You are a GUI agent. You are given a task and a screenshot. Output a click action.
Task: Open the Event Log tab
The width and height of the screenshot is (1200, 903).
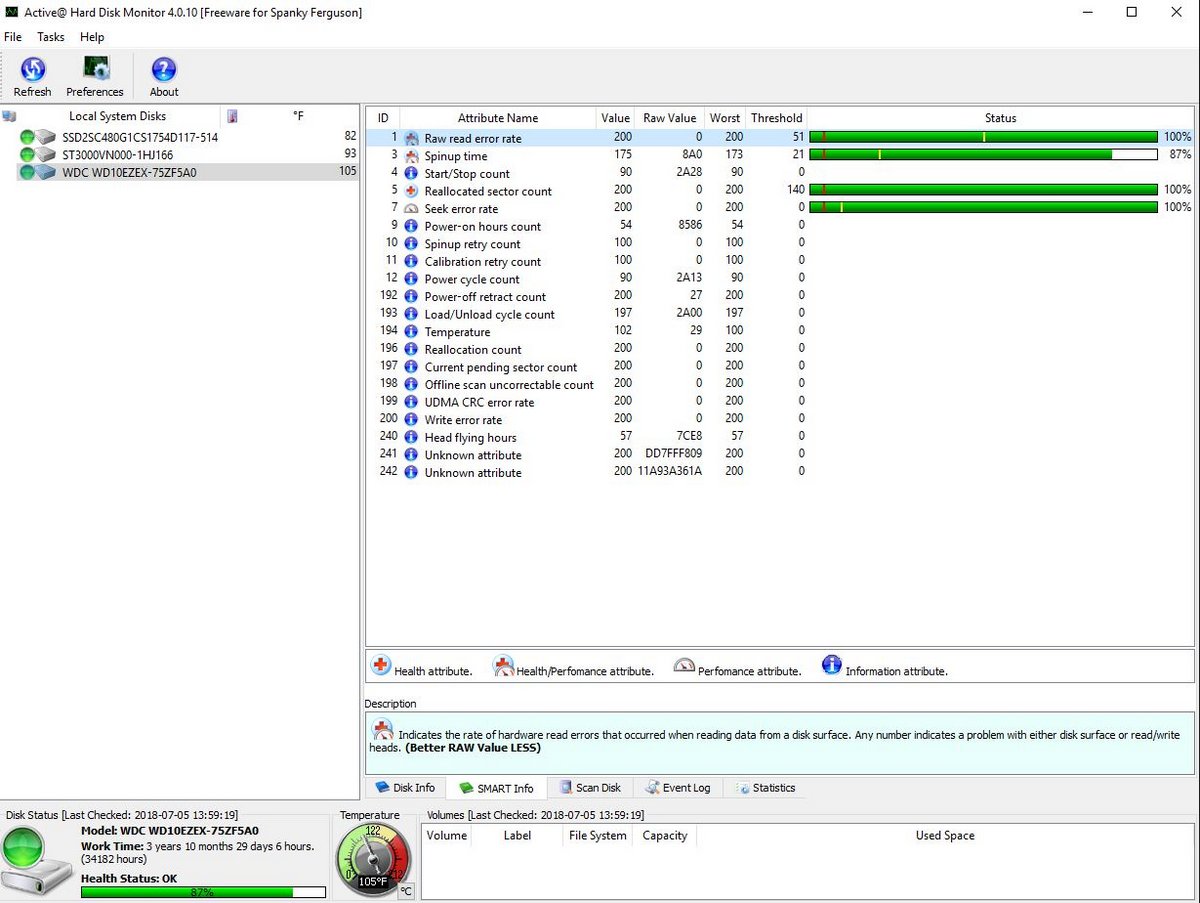pyautogui.click(x=678, y=788)
